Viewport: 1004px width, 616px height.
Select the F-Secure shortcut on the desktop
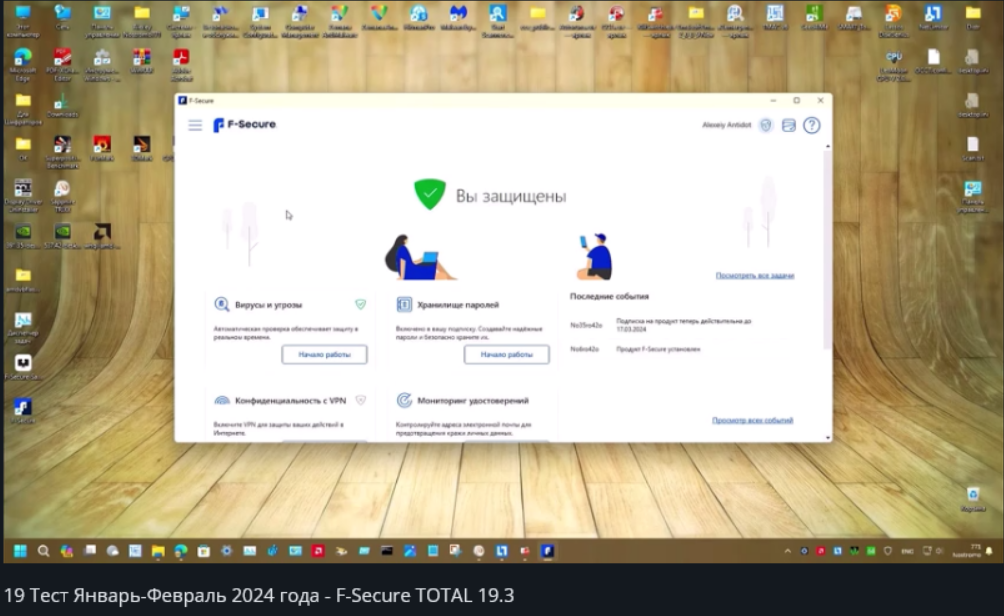[x=22, y=412]
